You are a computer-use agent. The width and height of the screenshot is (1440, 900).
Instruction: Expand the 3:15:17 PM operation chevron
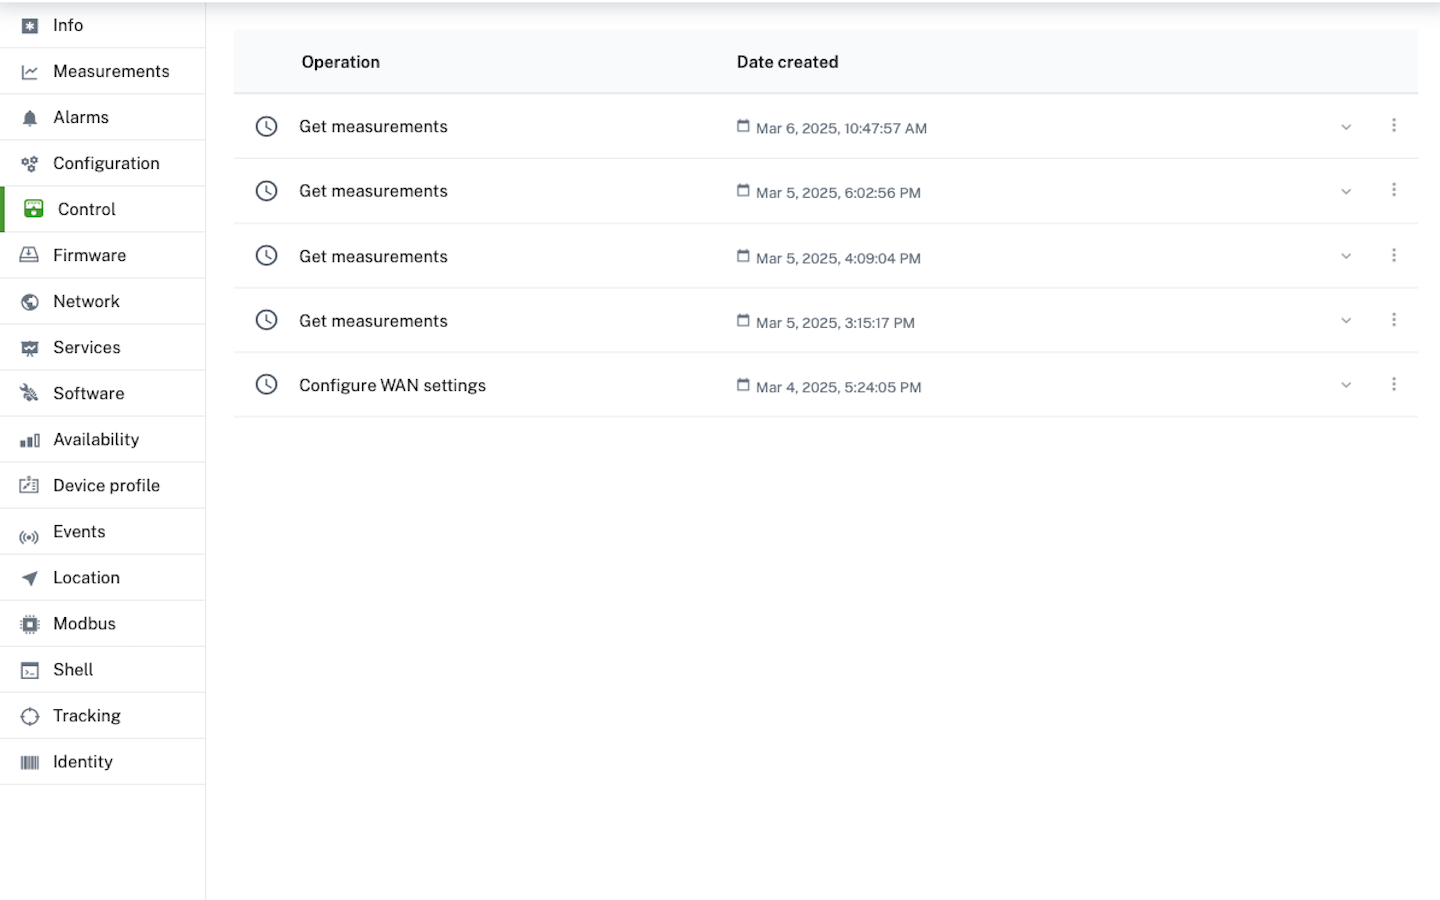point(1346,320)
